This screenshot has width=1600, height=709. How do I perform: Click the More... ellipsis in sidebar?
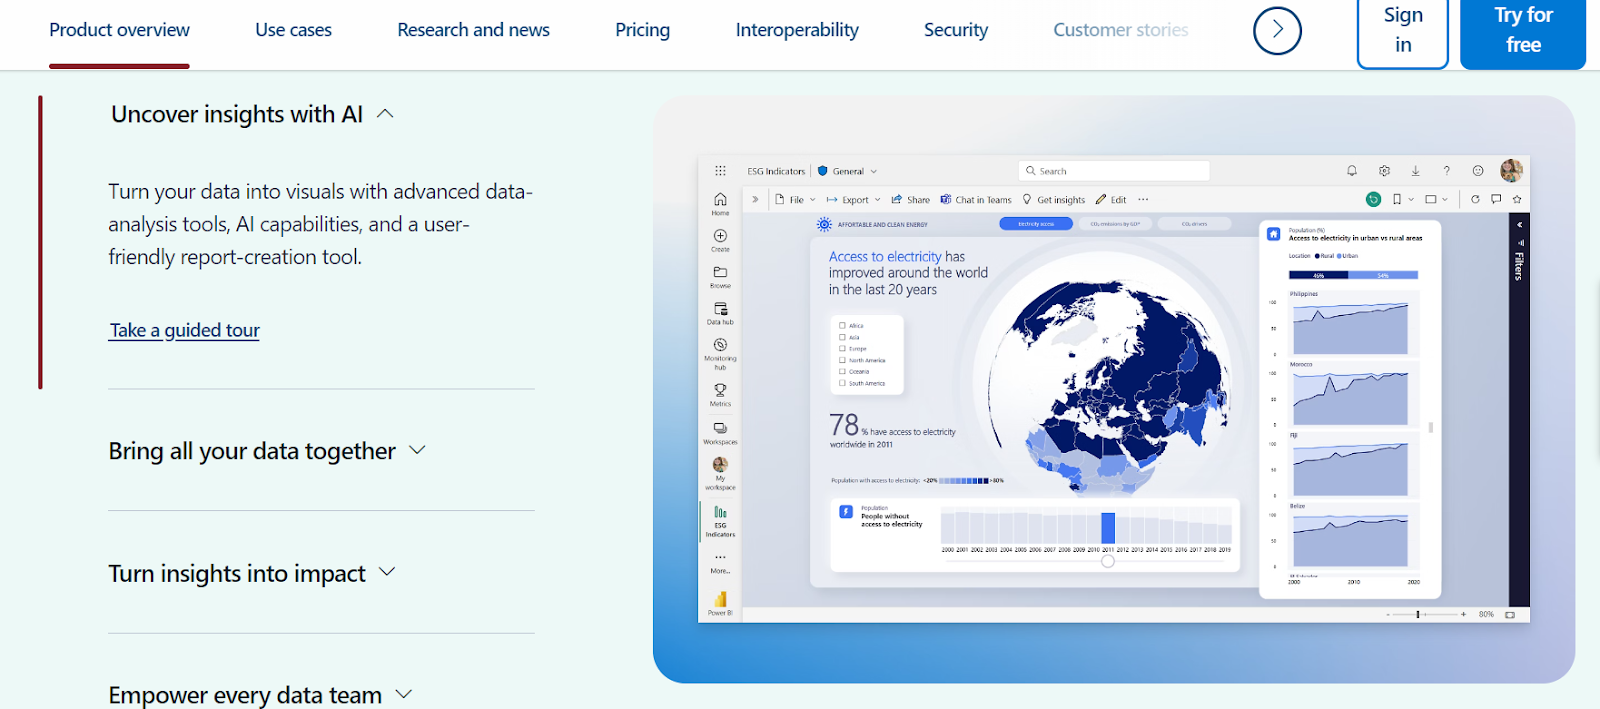(720, 562)
